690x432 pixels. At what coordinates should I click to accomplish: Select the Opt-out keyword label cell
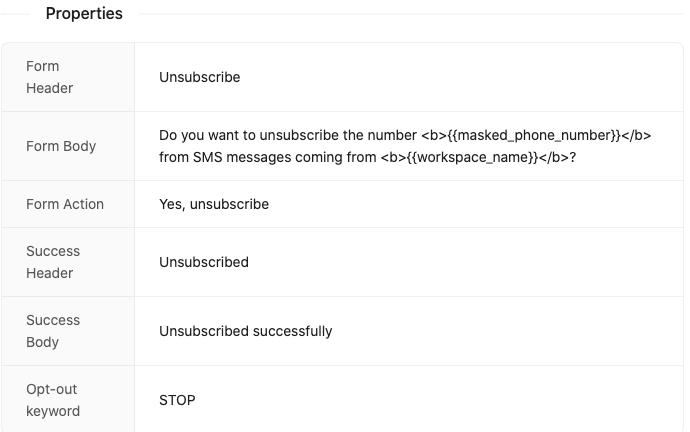click(x=68, y=399)
